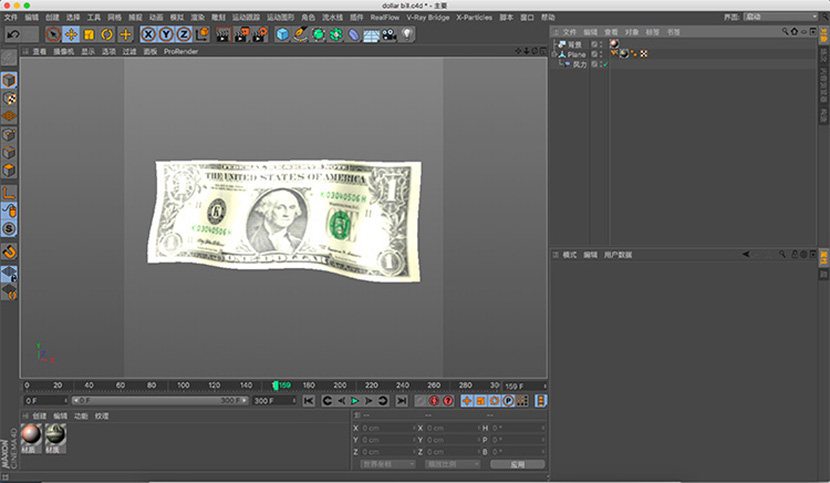
Task: Open the deformer capsule icon
Action: coord(354,34)
